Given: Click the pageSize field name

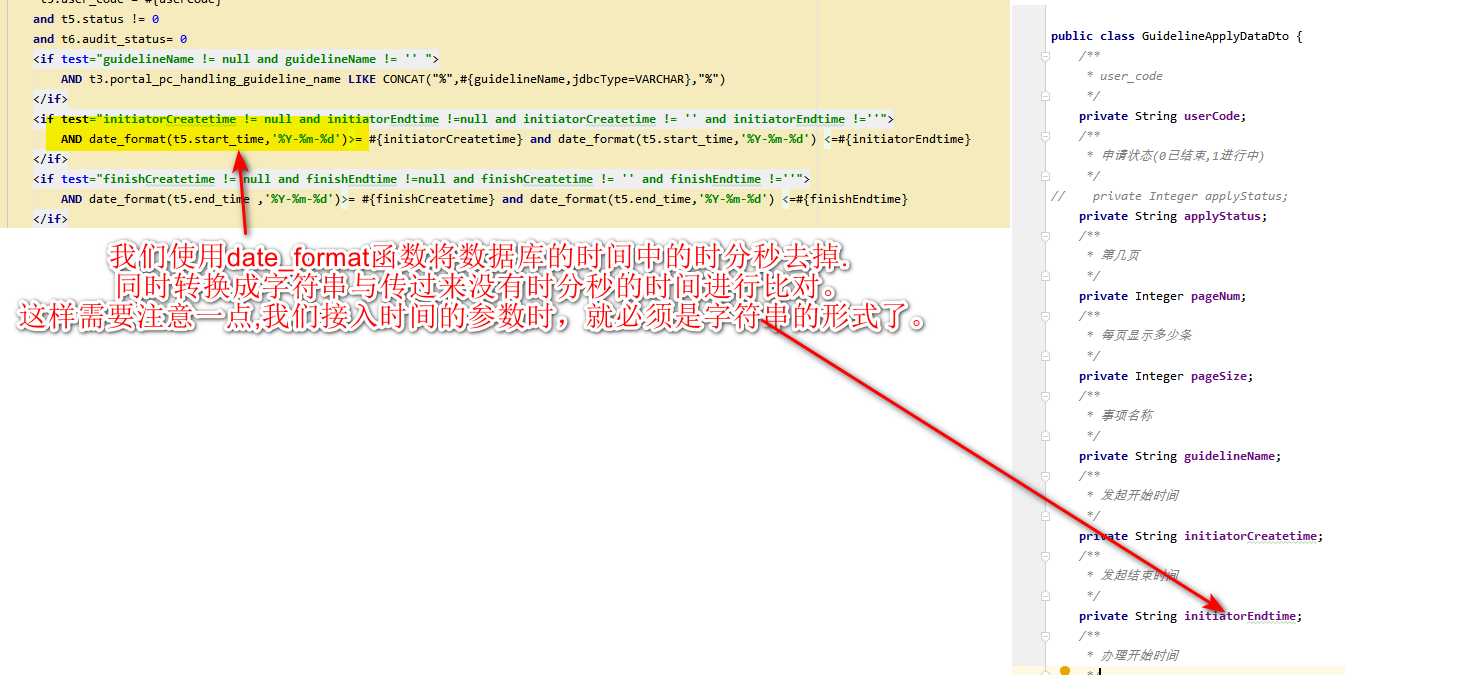Looking at the screenshot, I should click(x=1219, y=376).
